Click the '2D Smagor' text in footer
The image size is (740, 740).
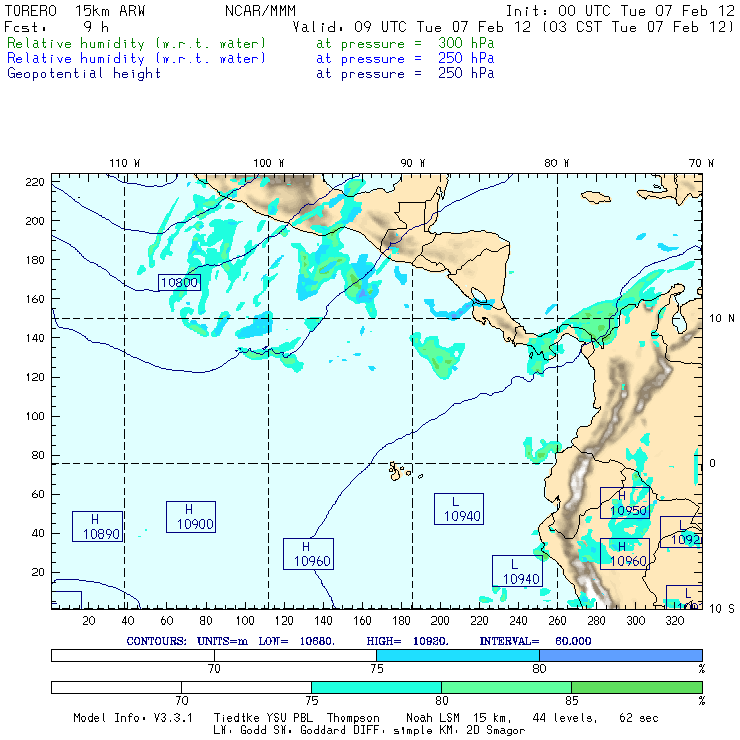496,730
